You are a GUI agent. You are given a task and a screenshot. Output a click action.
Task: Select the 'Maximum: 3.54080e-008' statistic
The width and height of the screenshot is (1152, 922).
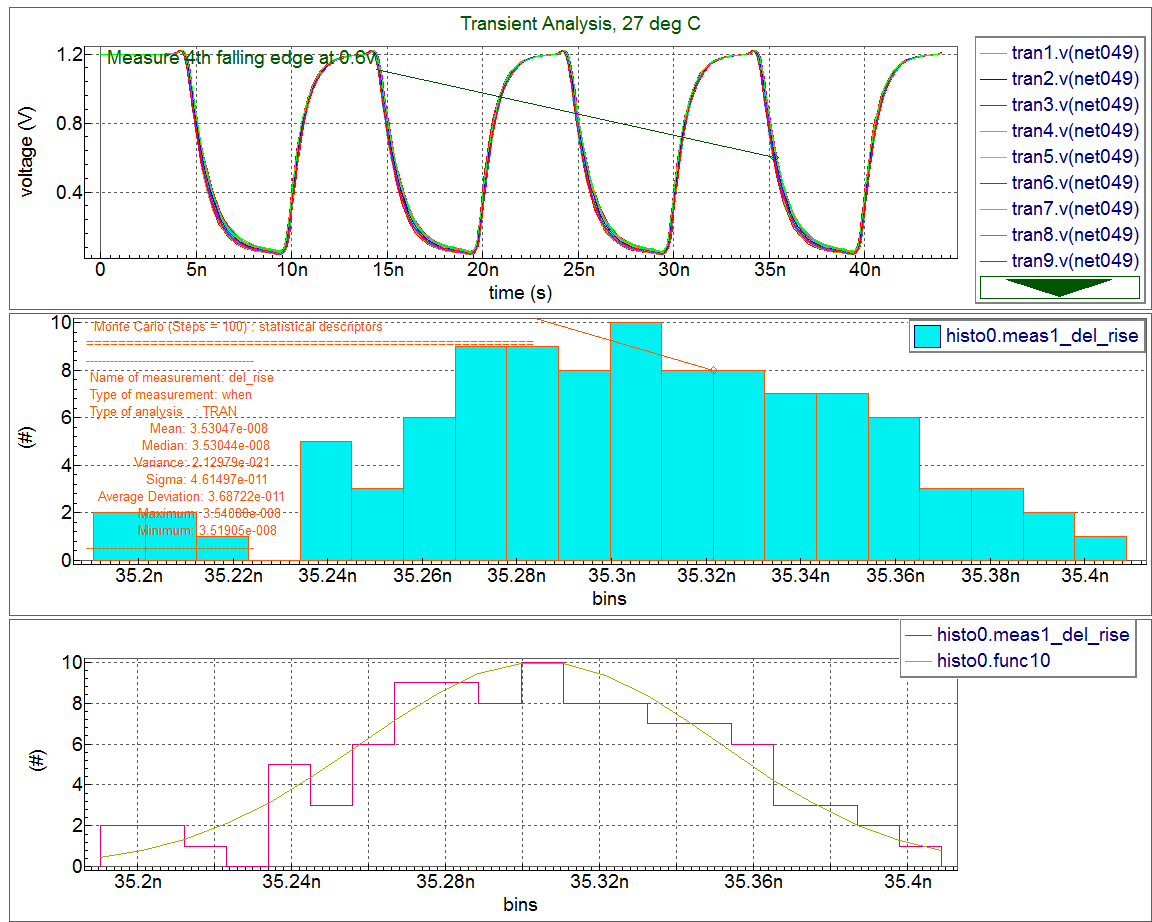point(209,514)
